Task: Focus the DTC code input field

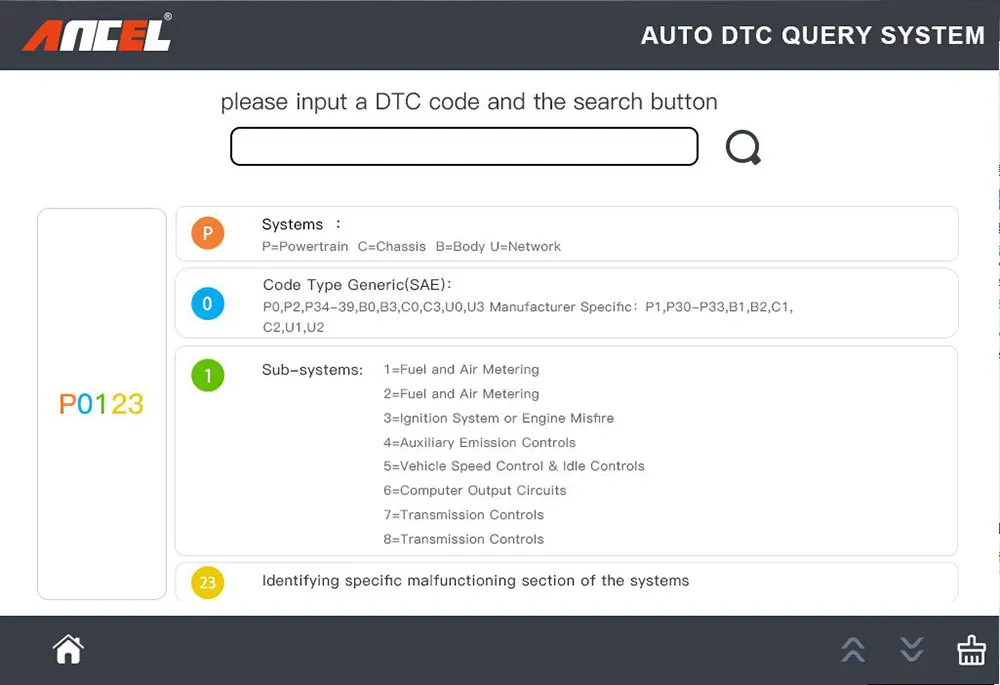Action: pyautogui.click(x=464, y=147)
